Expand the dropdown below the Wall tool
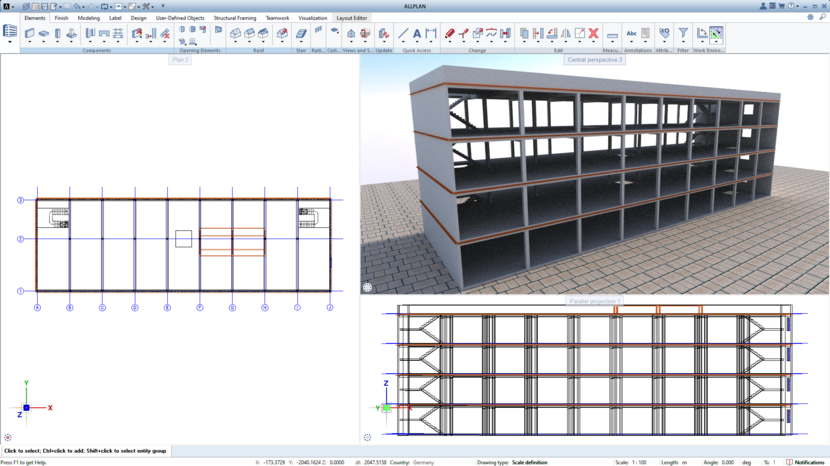The width and height of the screenshot is (830, 466). 30,43
